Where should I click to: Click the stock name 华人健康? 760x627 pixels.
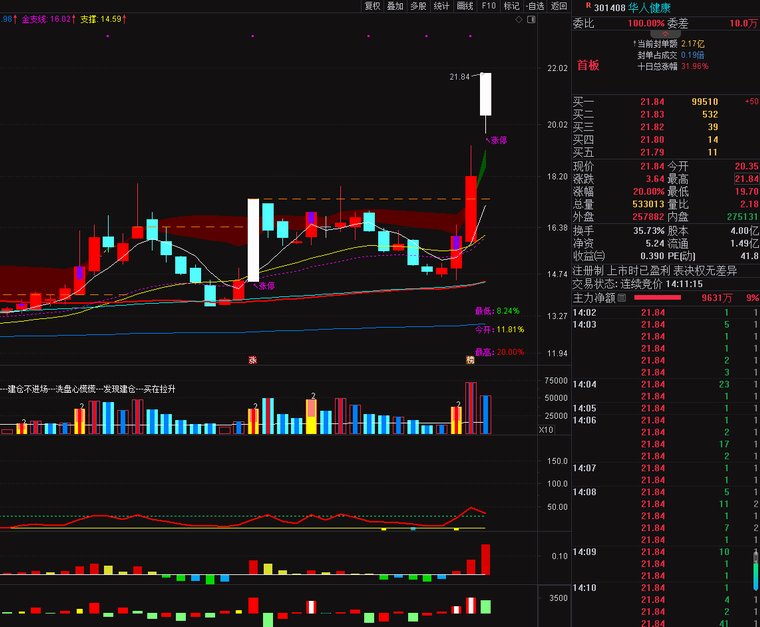650,7
